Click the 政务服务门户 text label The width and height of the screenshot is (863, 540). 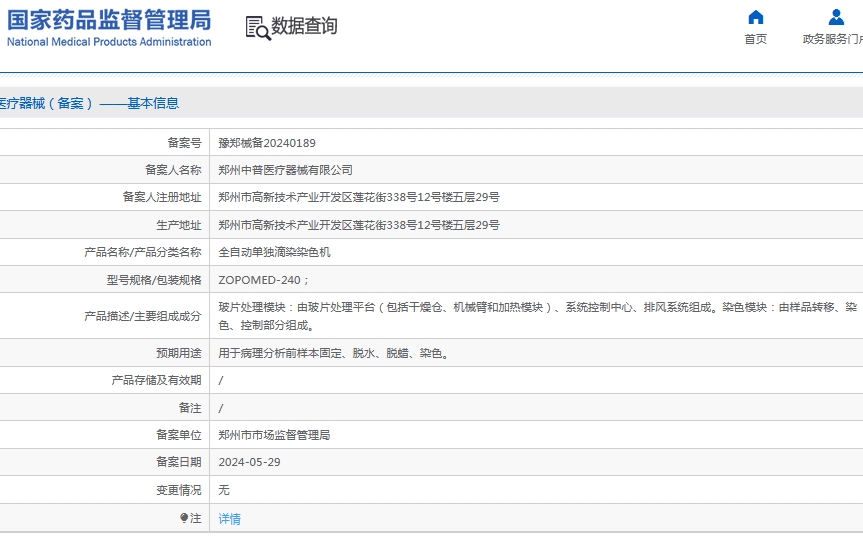(832, 39)
